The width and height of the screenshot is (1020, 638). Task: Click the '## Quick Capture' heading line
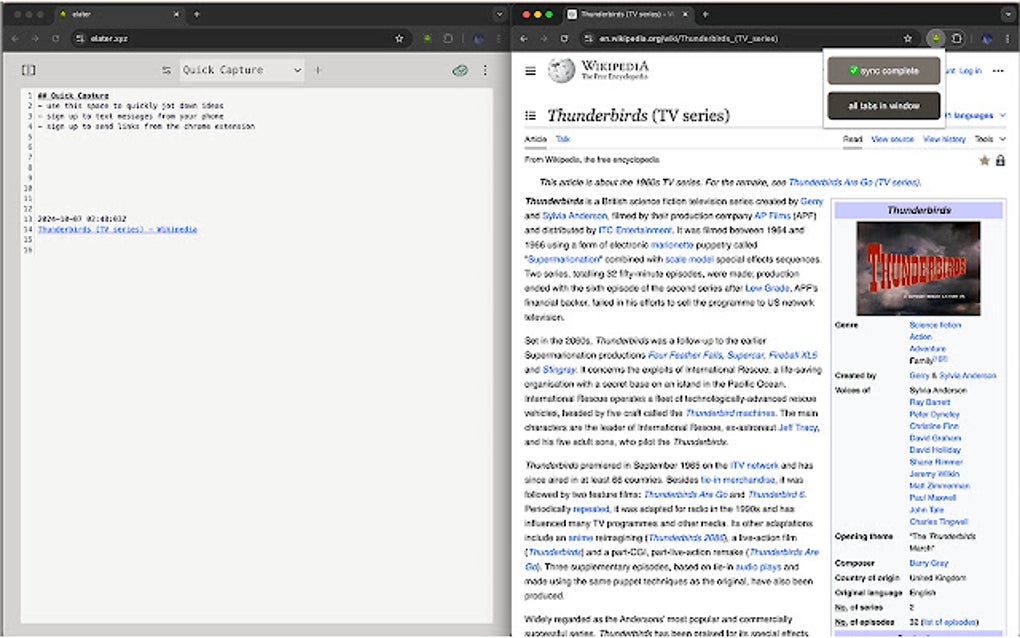pyautogui.click(x=73, y=95)
